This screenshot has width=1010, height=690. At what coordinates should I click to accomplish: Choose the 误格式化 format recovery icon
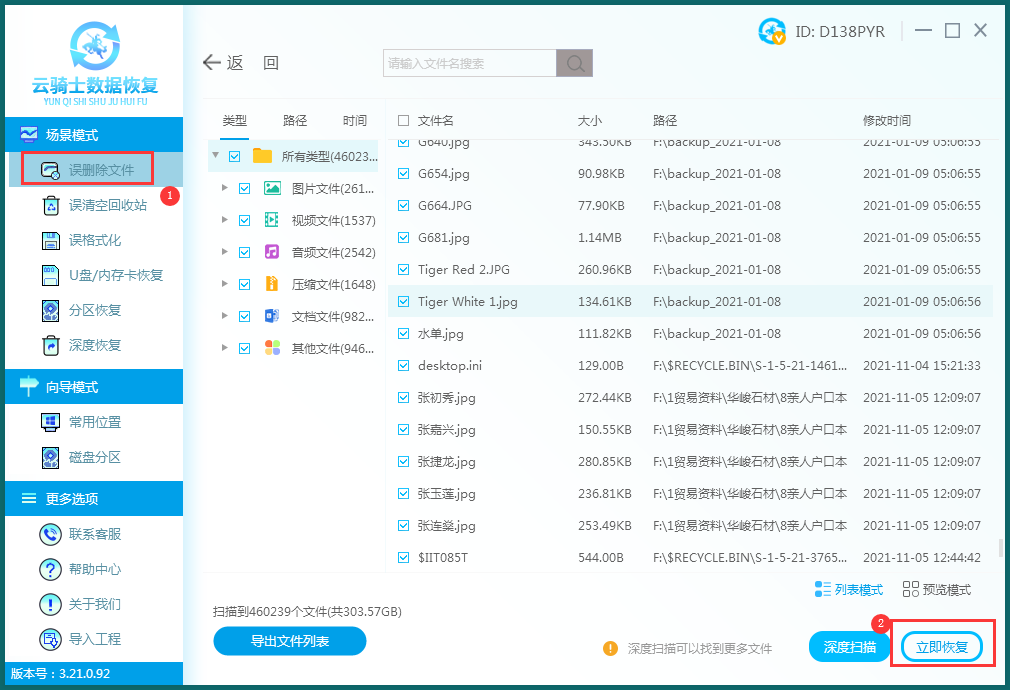point(50,240)
